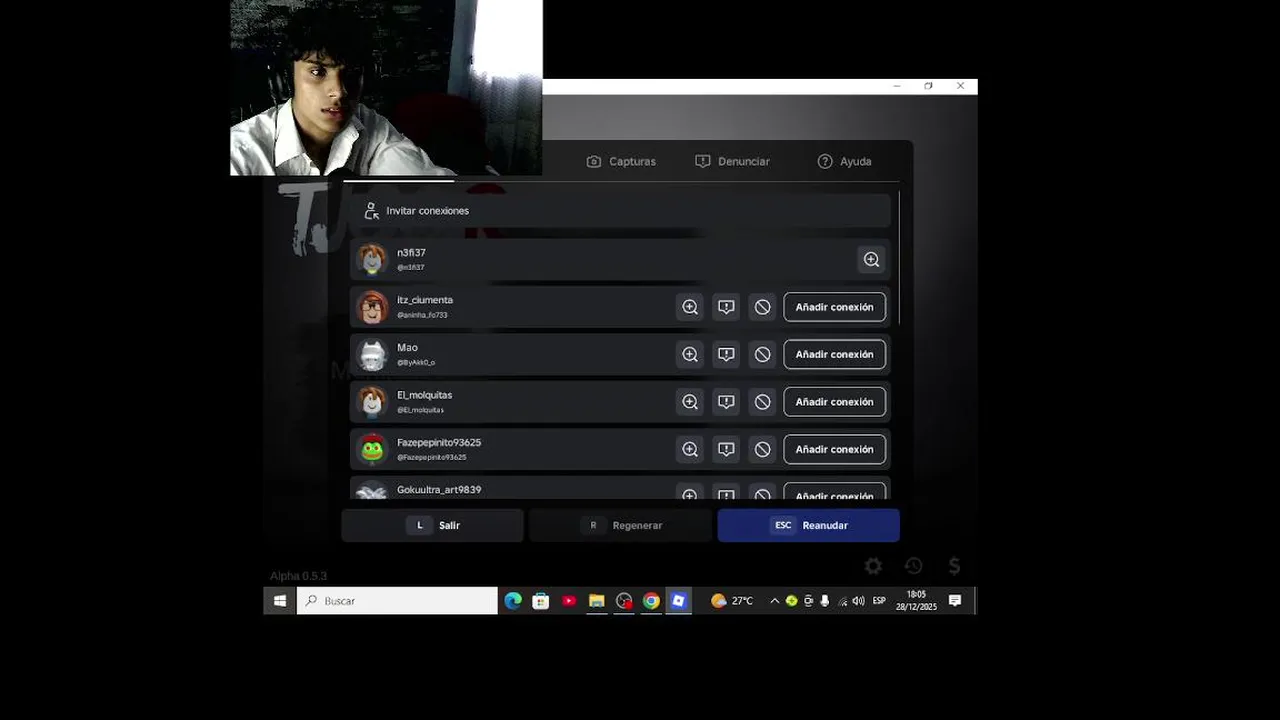Inspect avatar of n3fi37
The width and height of the screenshot is (1280, 720).
coord(872,260)
